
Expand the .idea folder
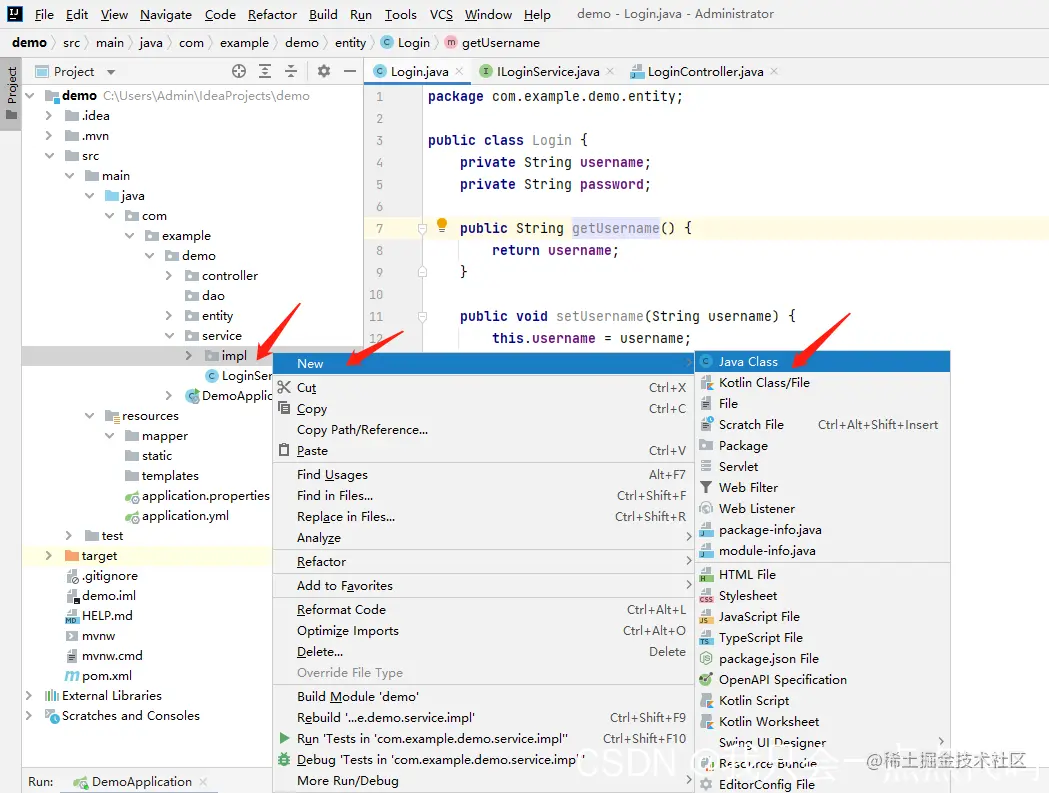[48, 116]
